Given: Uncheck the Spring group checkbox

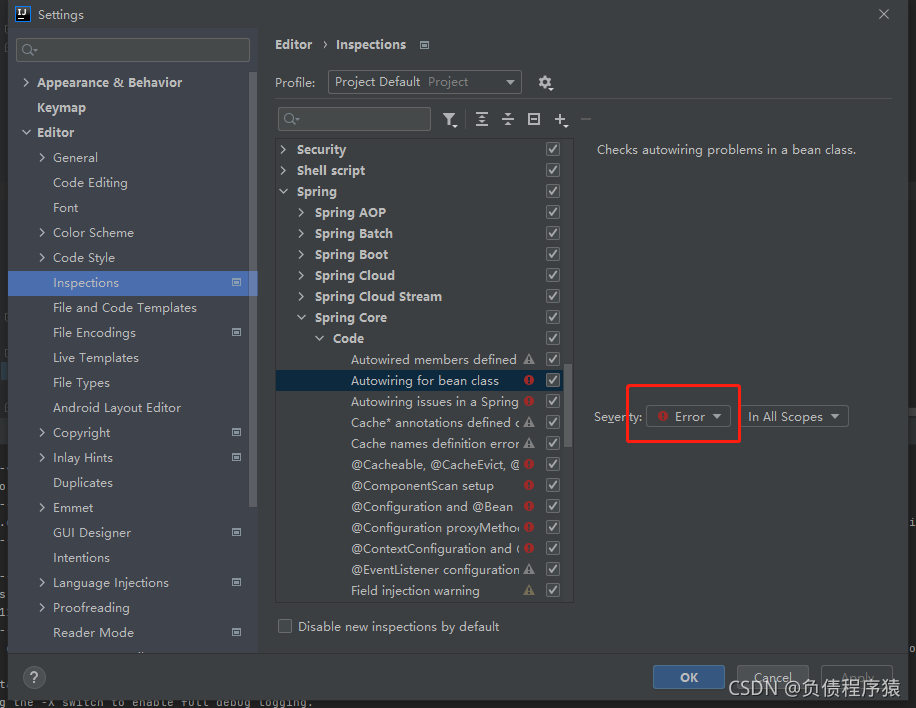Looking at the screenshot, I should point(553,191).
